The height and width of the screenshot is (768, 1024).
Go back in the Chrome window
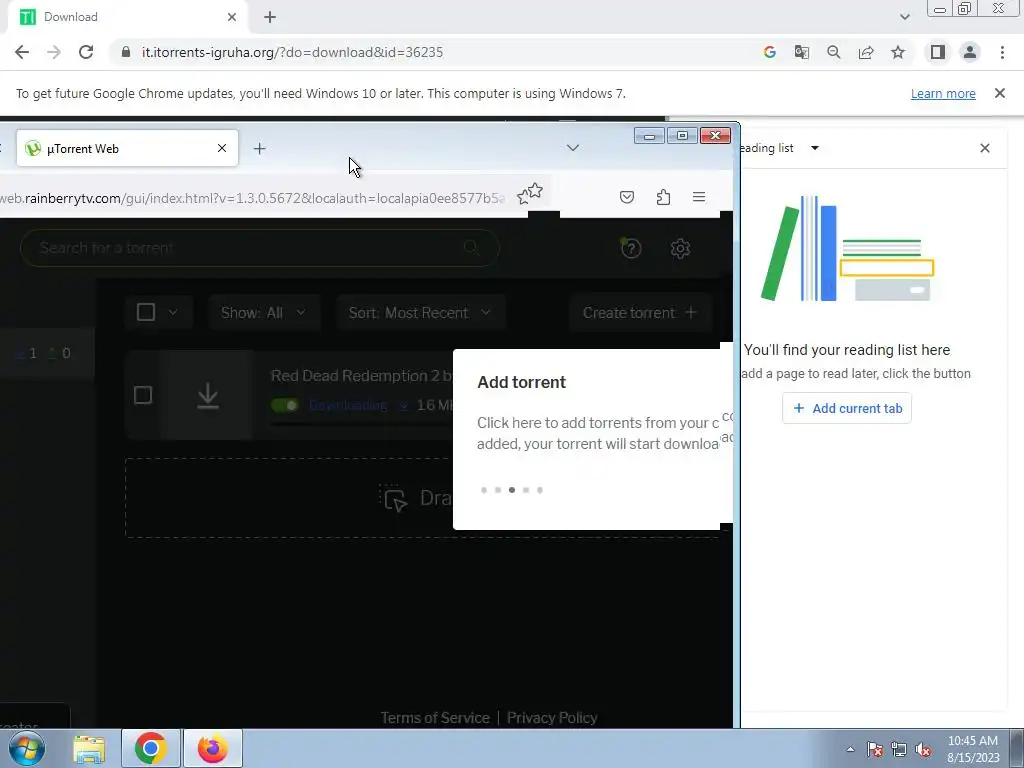pyautogui.click(x=22, y=52)
